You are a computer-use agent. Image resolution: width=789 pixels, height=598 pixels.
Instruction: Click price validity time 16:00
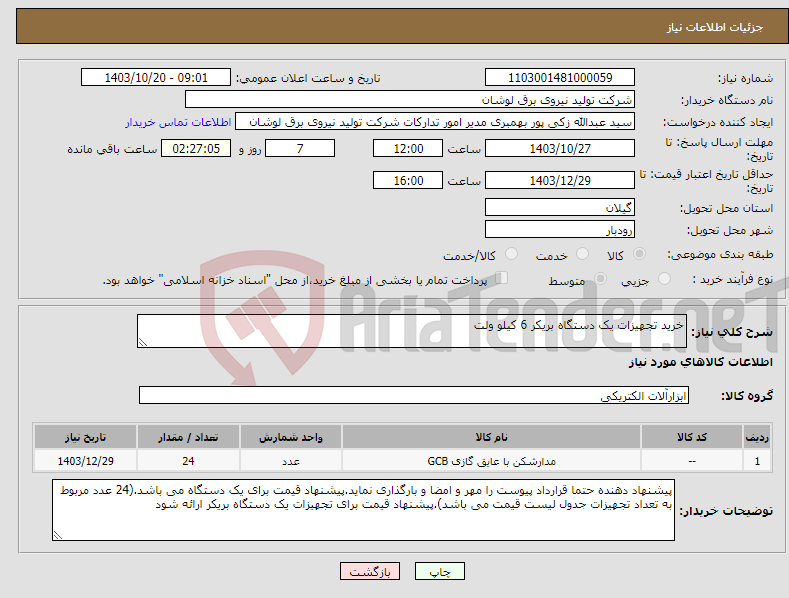tap(408, 180)
